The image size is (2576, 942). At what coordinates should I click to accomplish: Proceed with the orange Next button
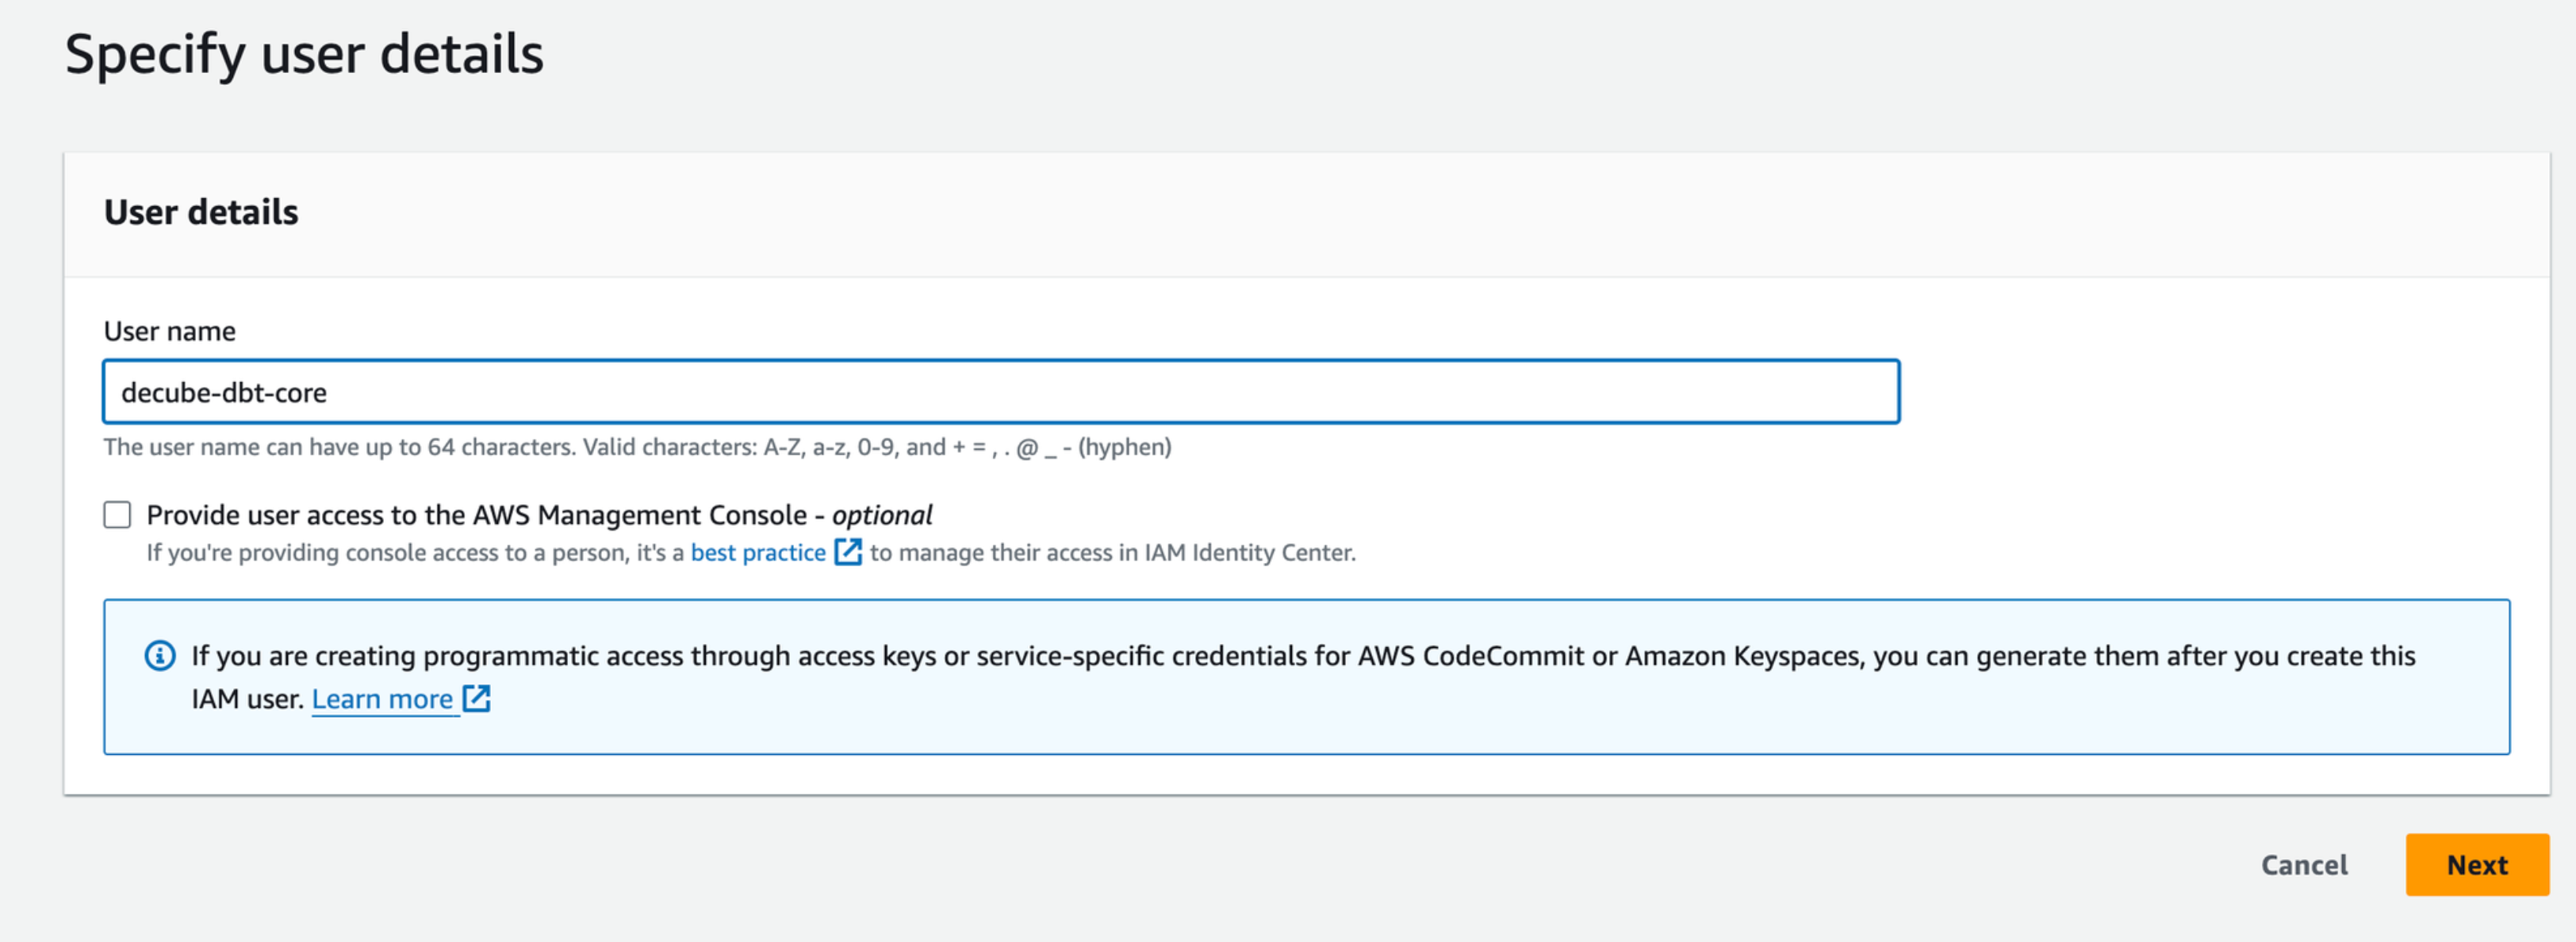pos(2476,865)
